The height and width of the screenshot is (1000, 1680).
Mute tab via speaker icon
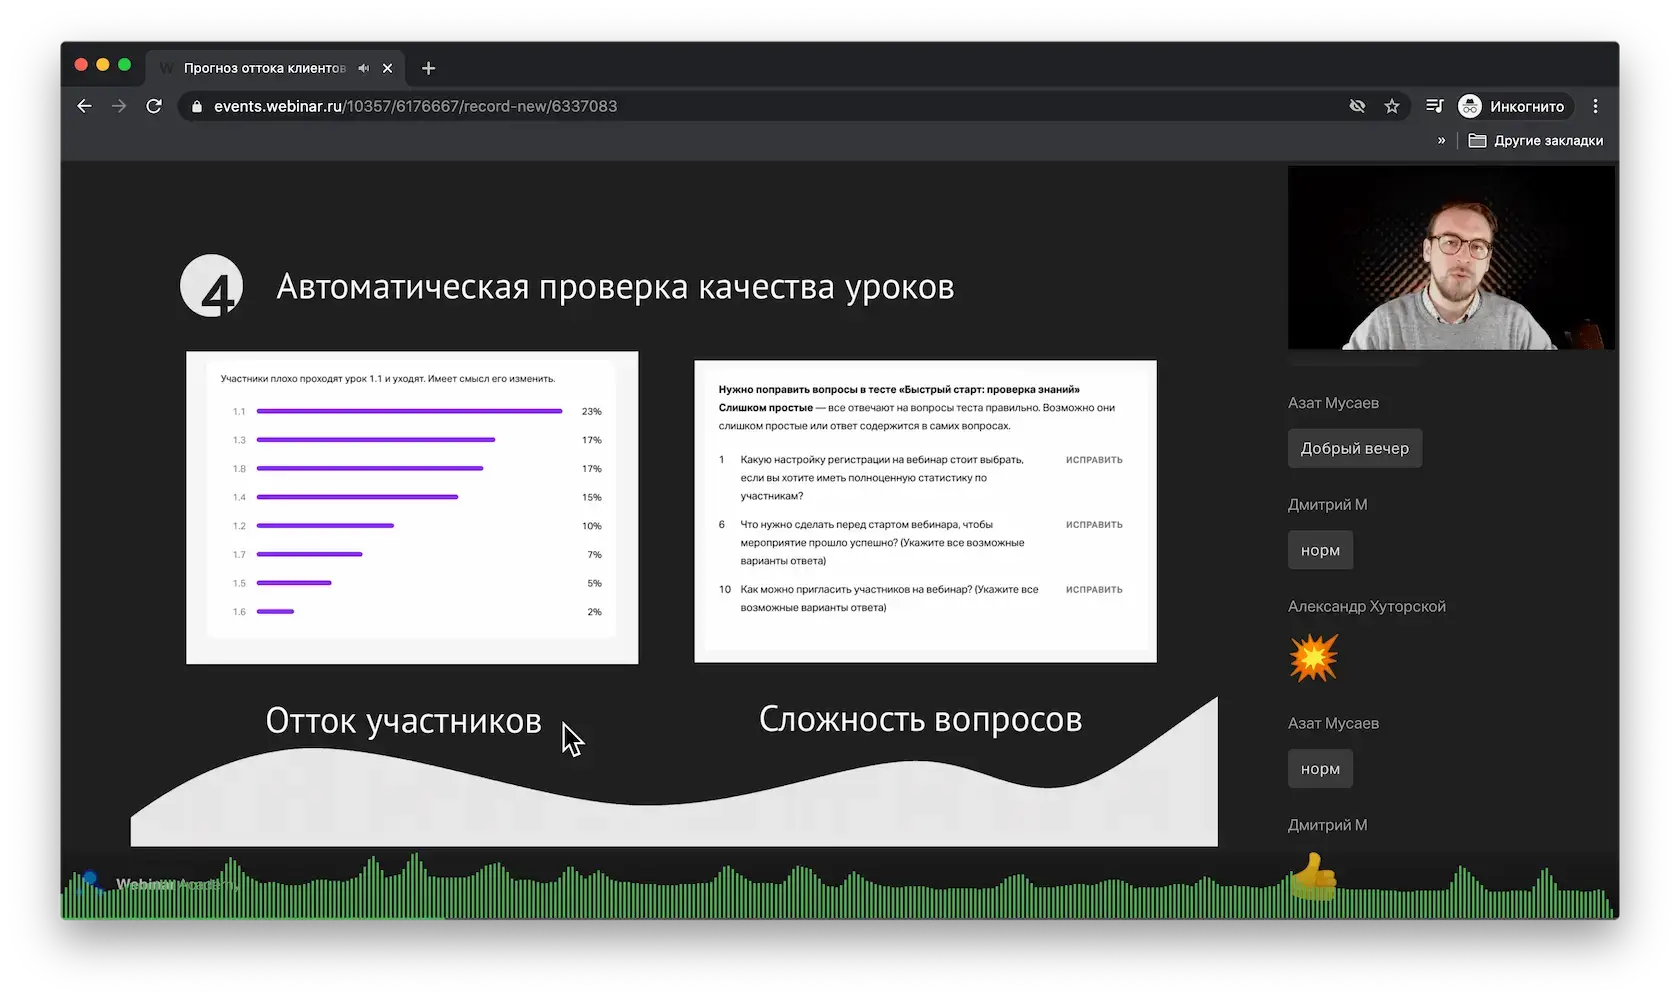[363, 68]
